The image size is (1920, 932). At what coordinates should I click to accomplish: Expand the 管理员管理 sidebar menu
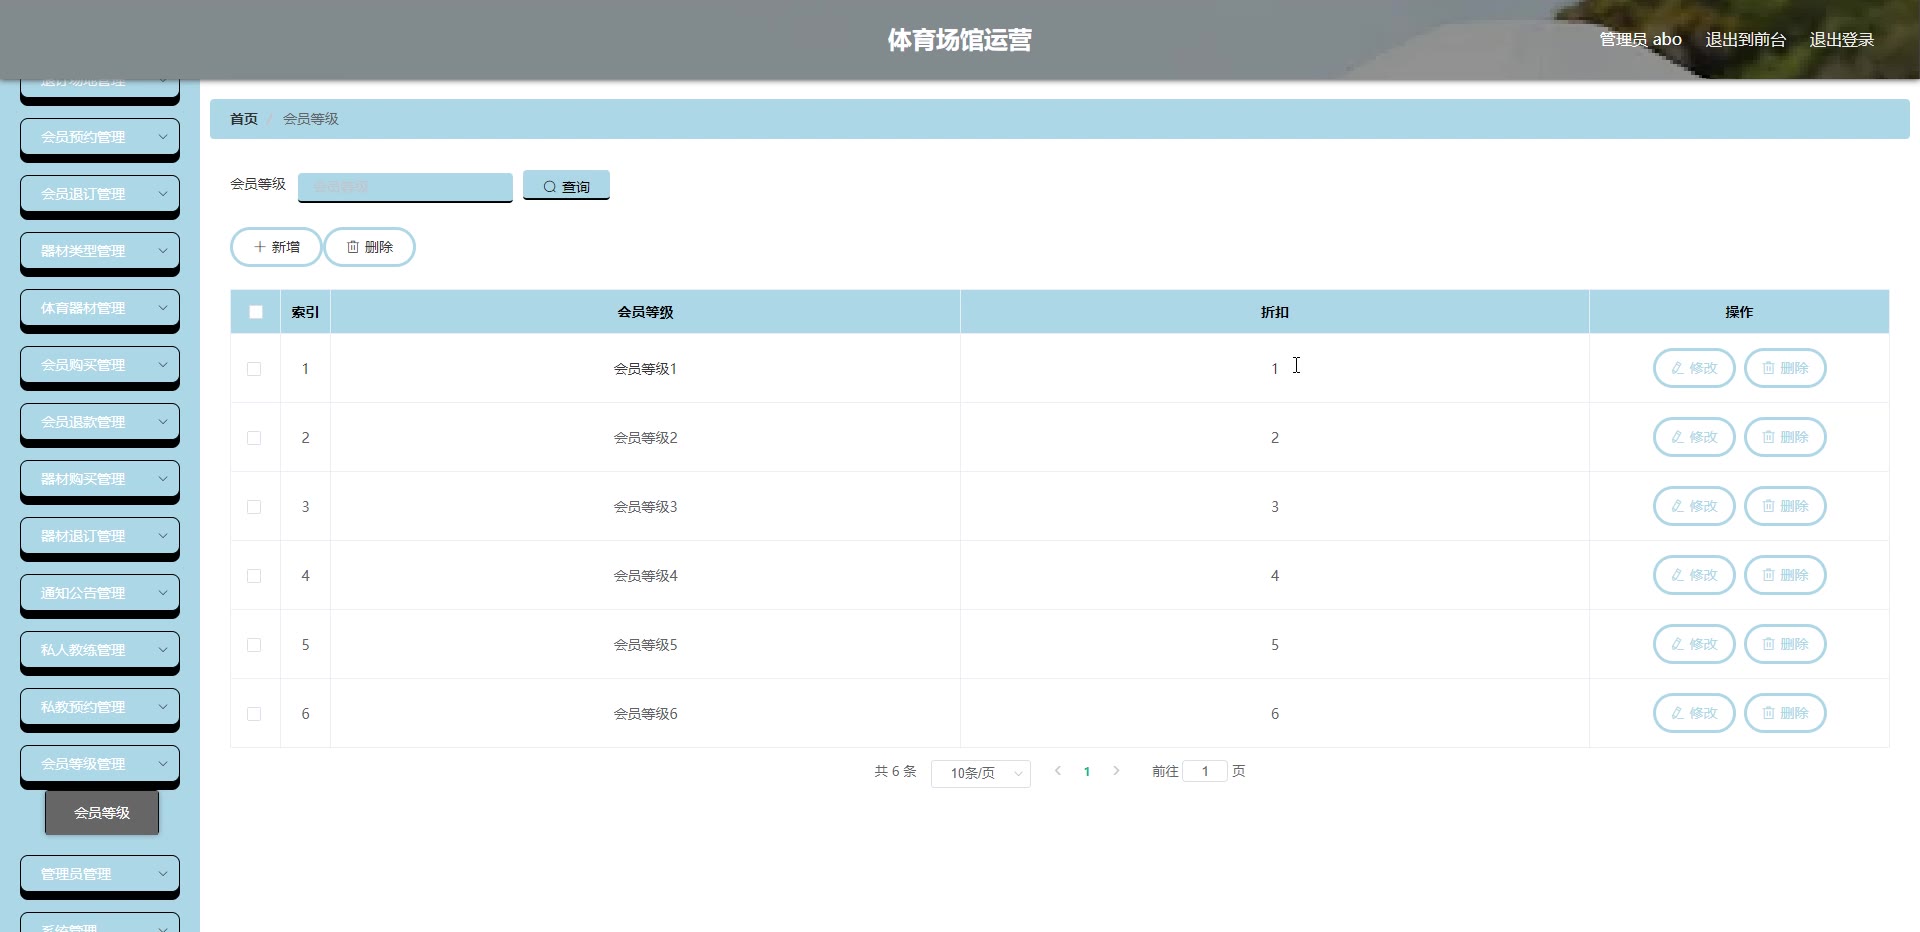point(100,875)
